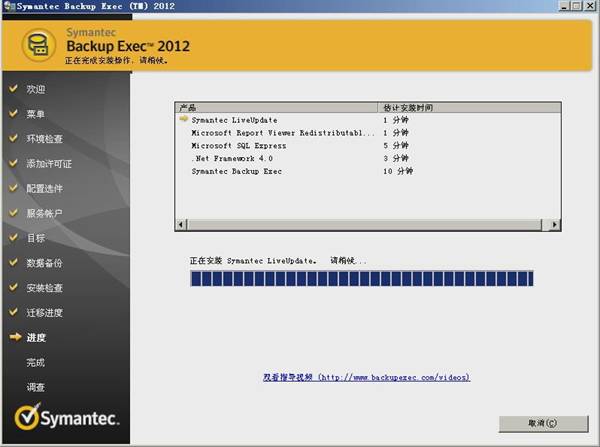The width and height of the screenshot is (600, 447).
Task: Select the 配置选件 step in sidebar
Action: pyautogui.click(x=44, y=189)
